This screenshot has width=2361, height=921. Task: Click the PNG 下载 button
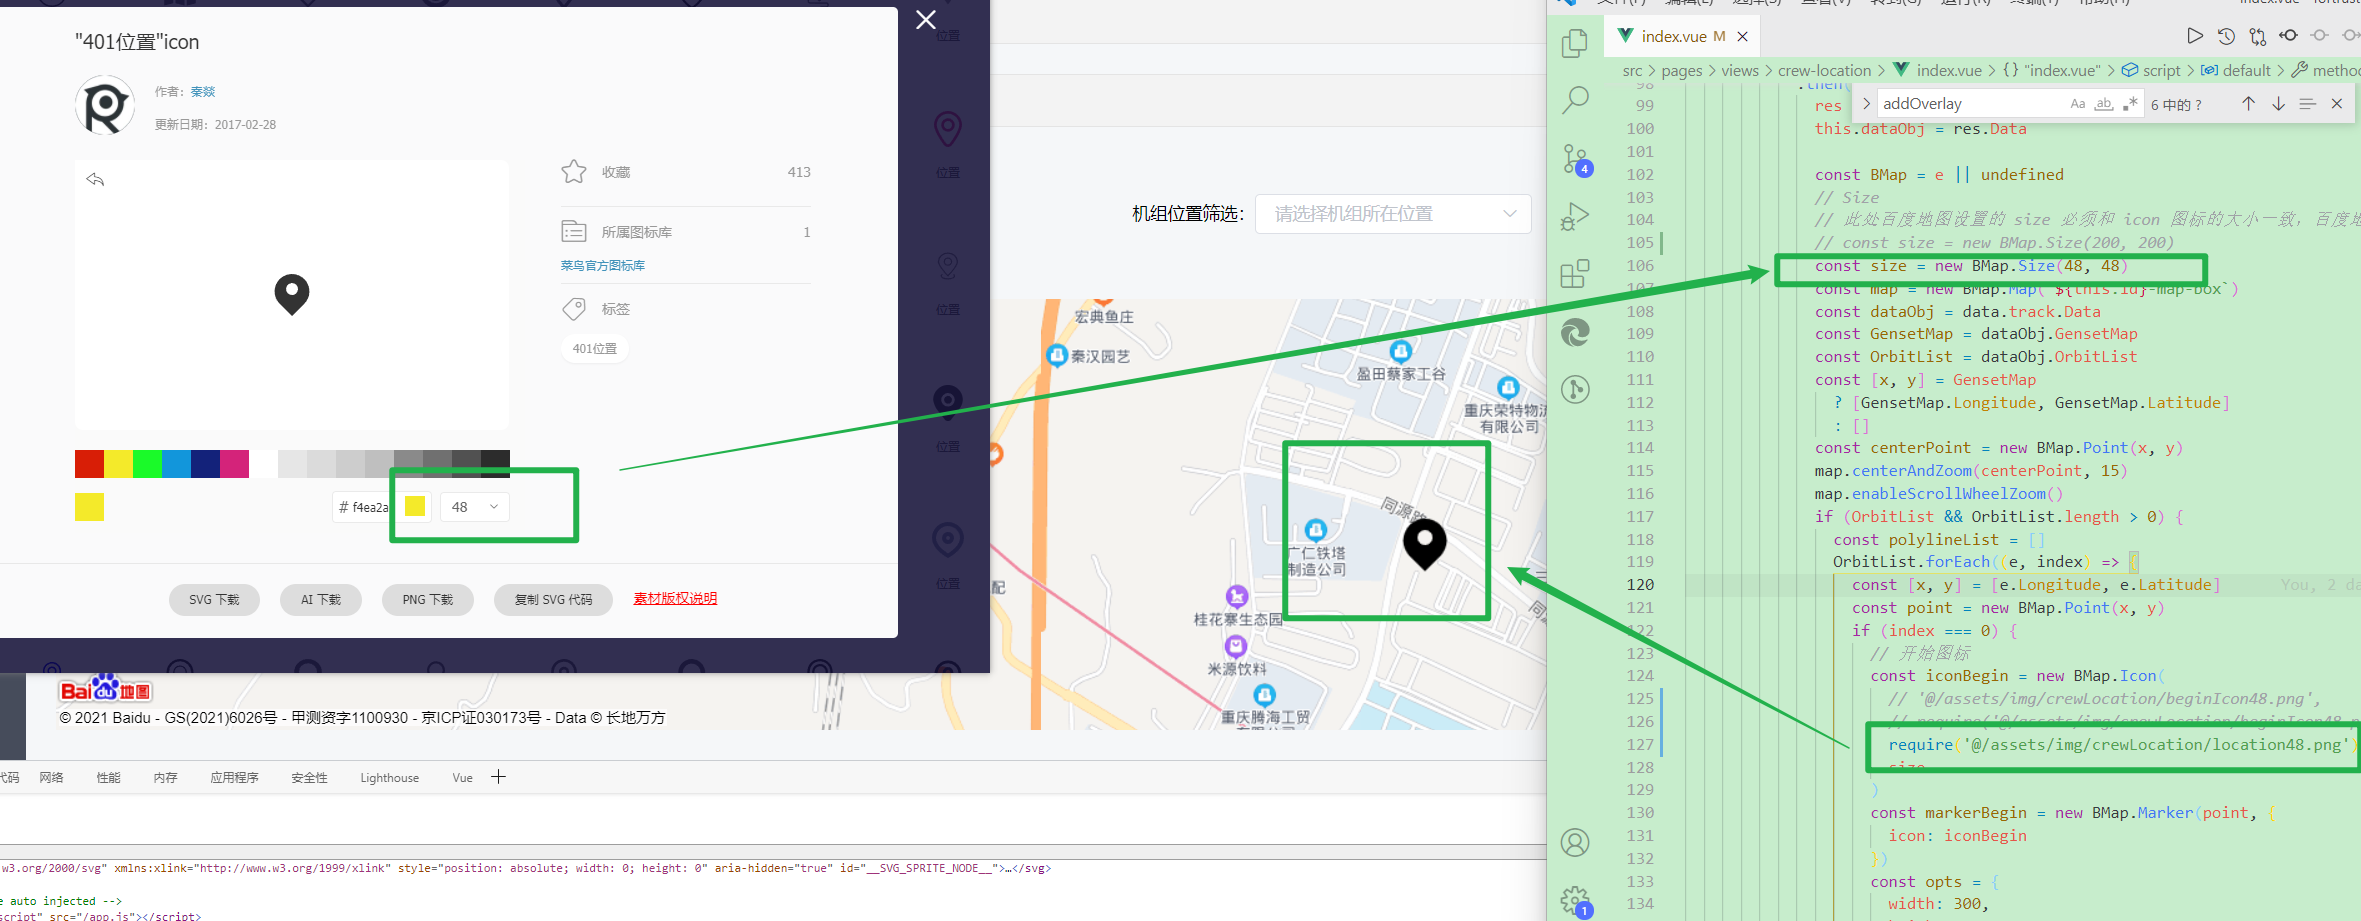coord(428,600)
